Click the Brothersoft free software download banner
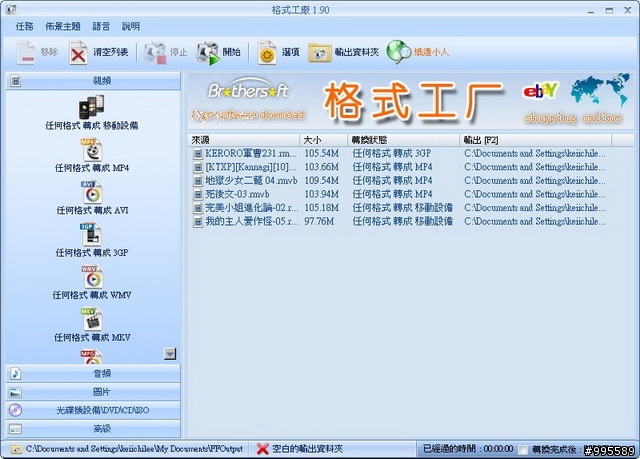 [249, 100]
